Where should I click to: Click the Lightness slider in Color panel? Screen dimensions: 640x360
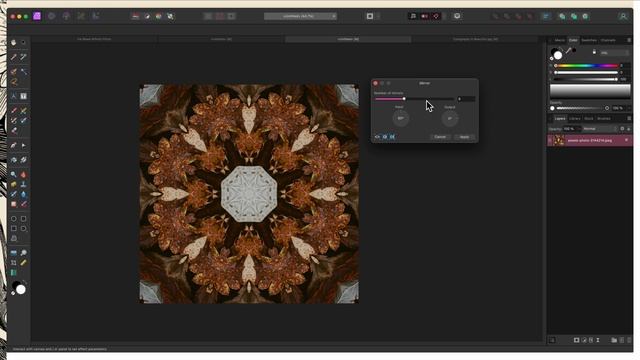pyautogui.click(x=587, y=79)
